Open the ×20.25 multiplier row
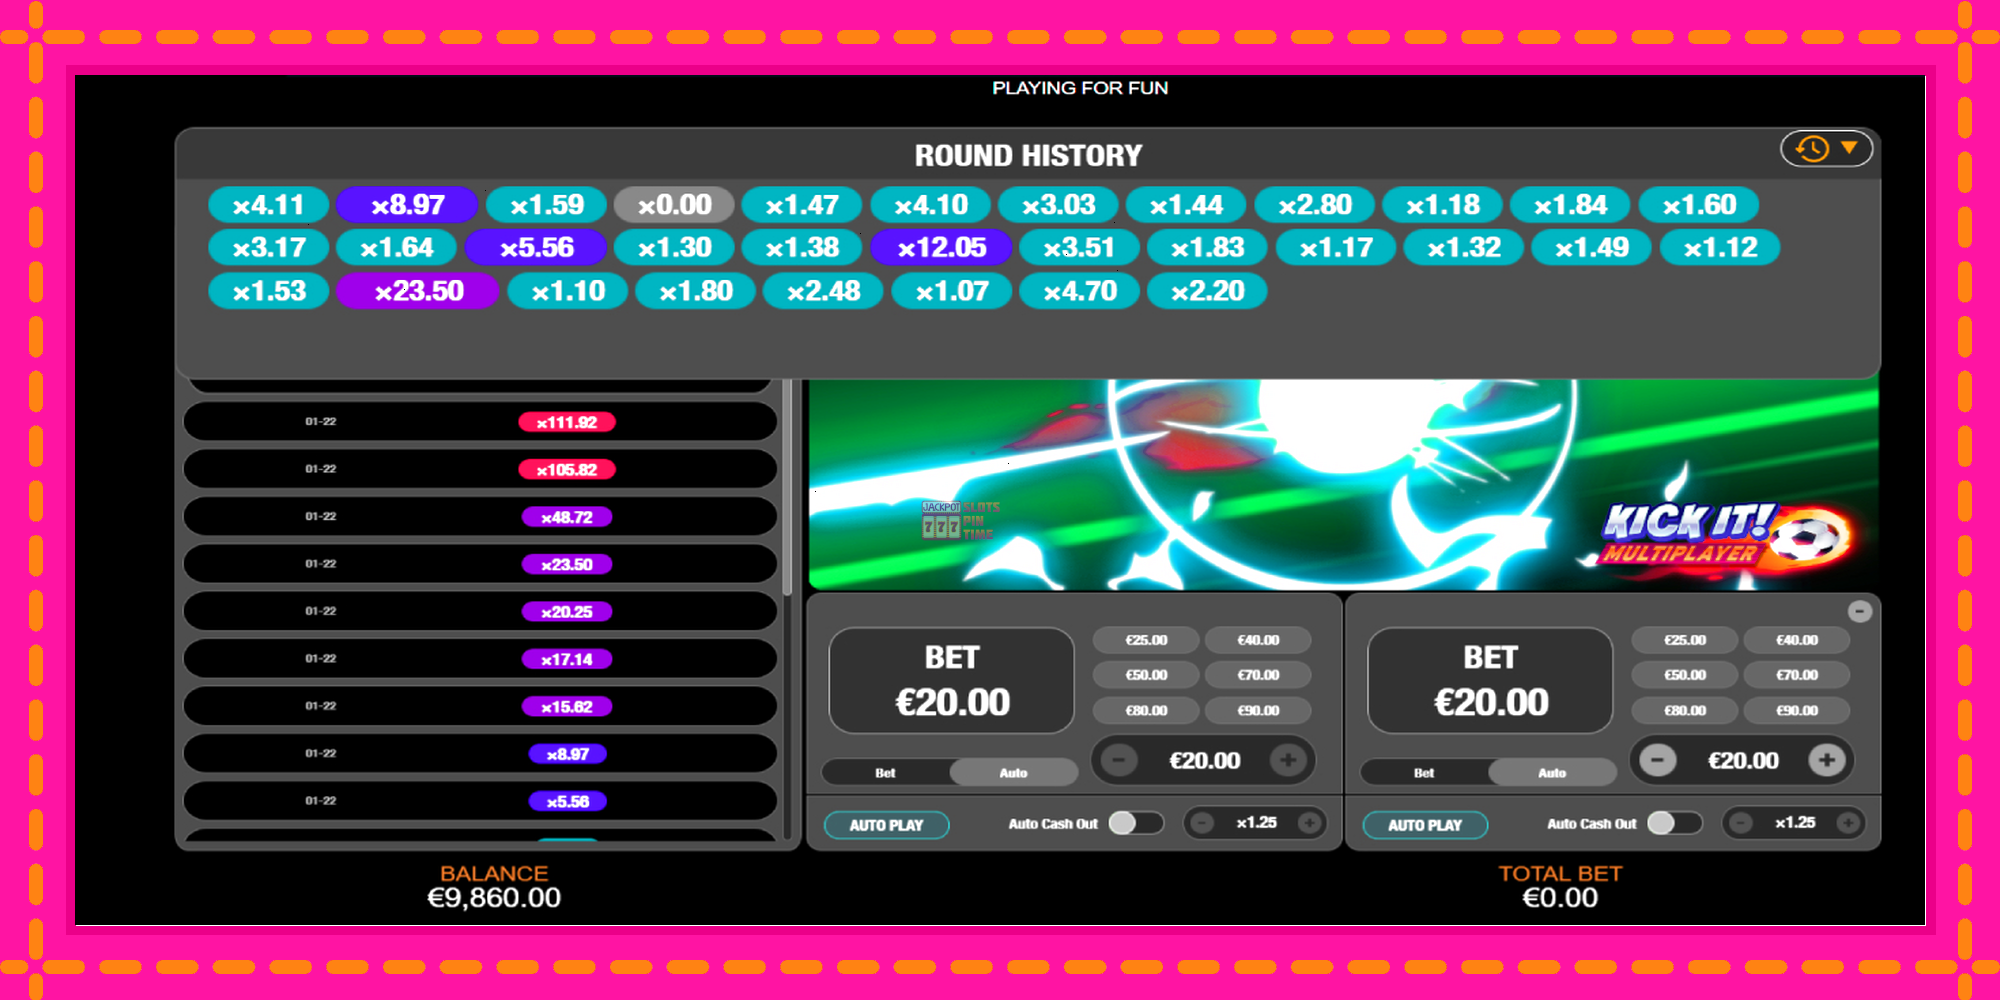The width and height of the screenshot is (2000, 1000). tap(480, 611)
